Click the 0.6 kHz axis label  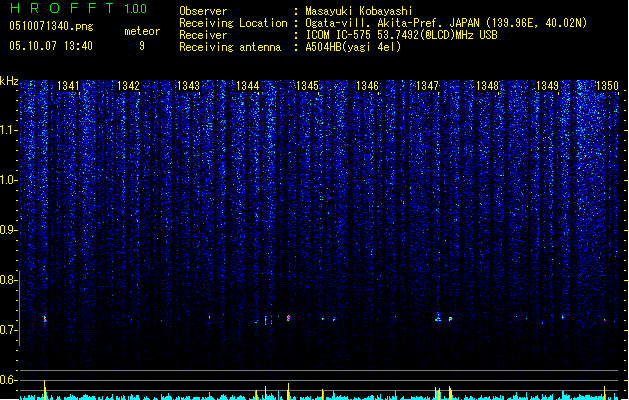(x=8, y=380)
